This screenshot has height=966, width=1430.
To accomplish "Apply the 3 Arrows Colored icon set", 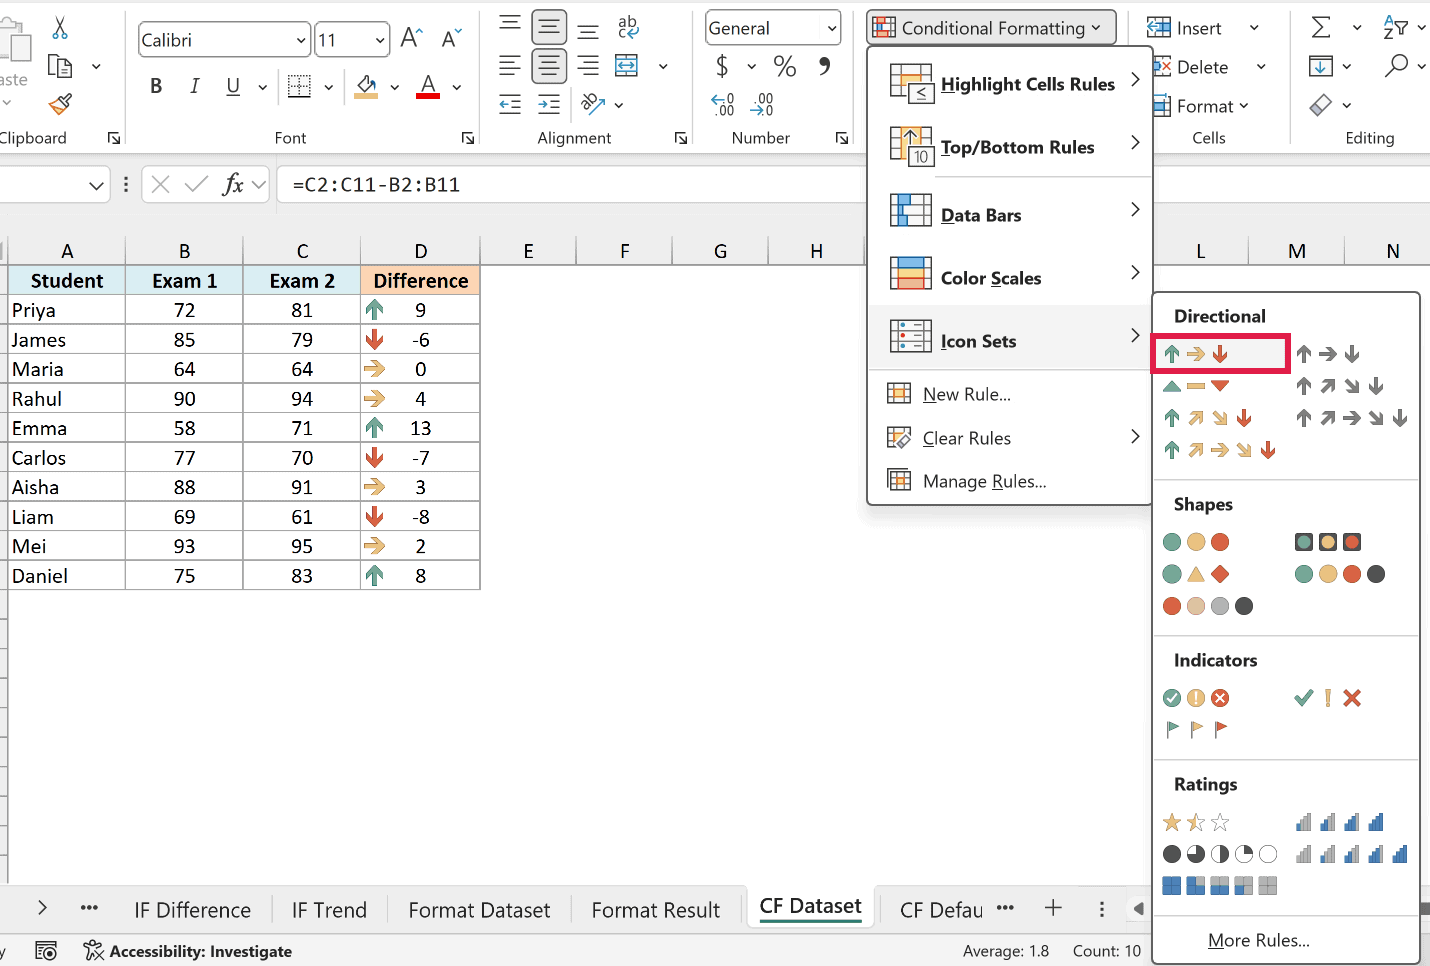I will 1196,354.
